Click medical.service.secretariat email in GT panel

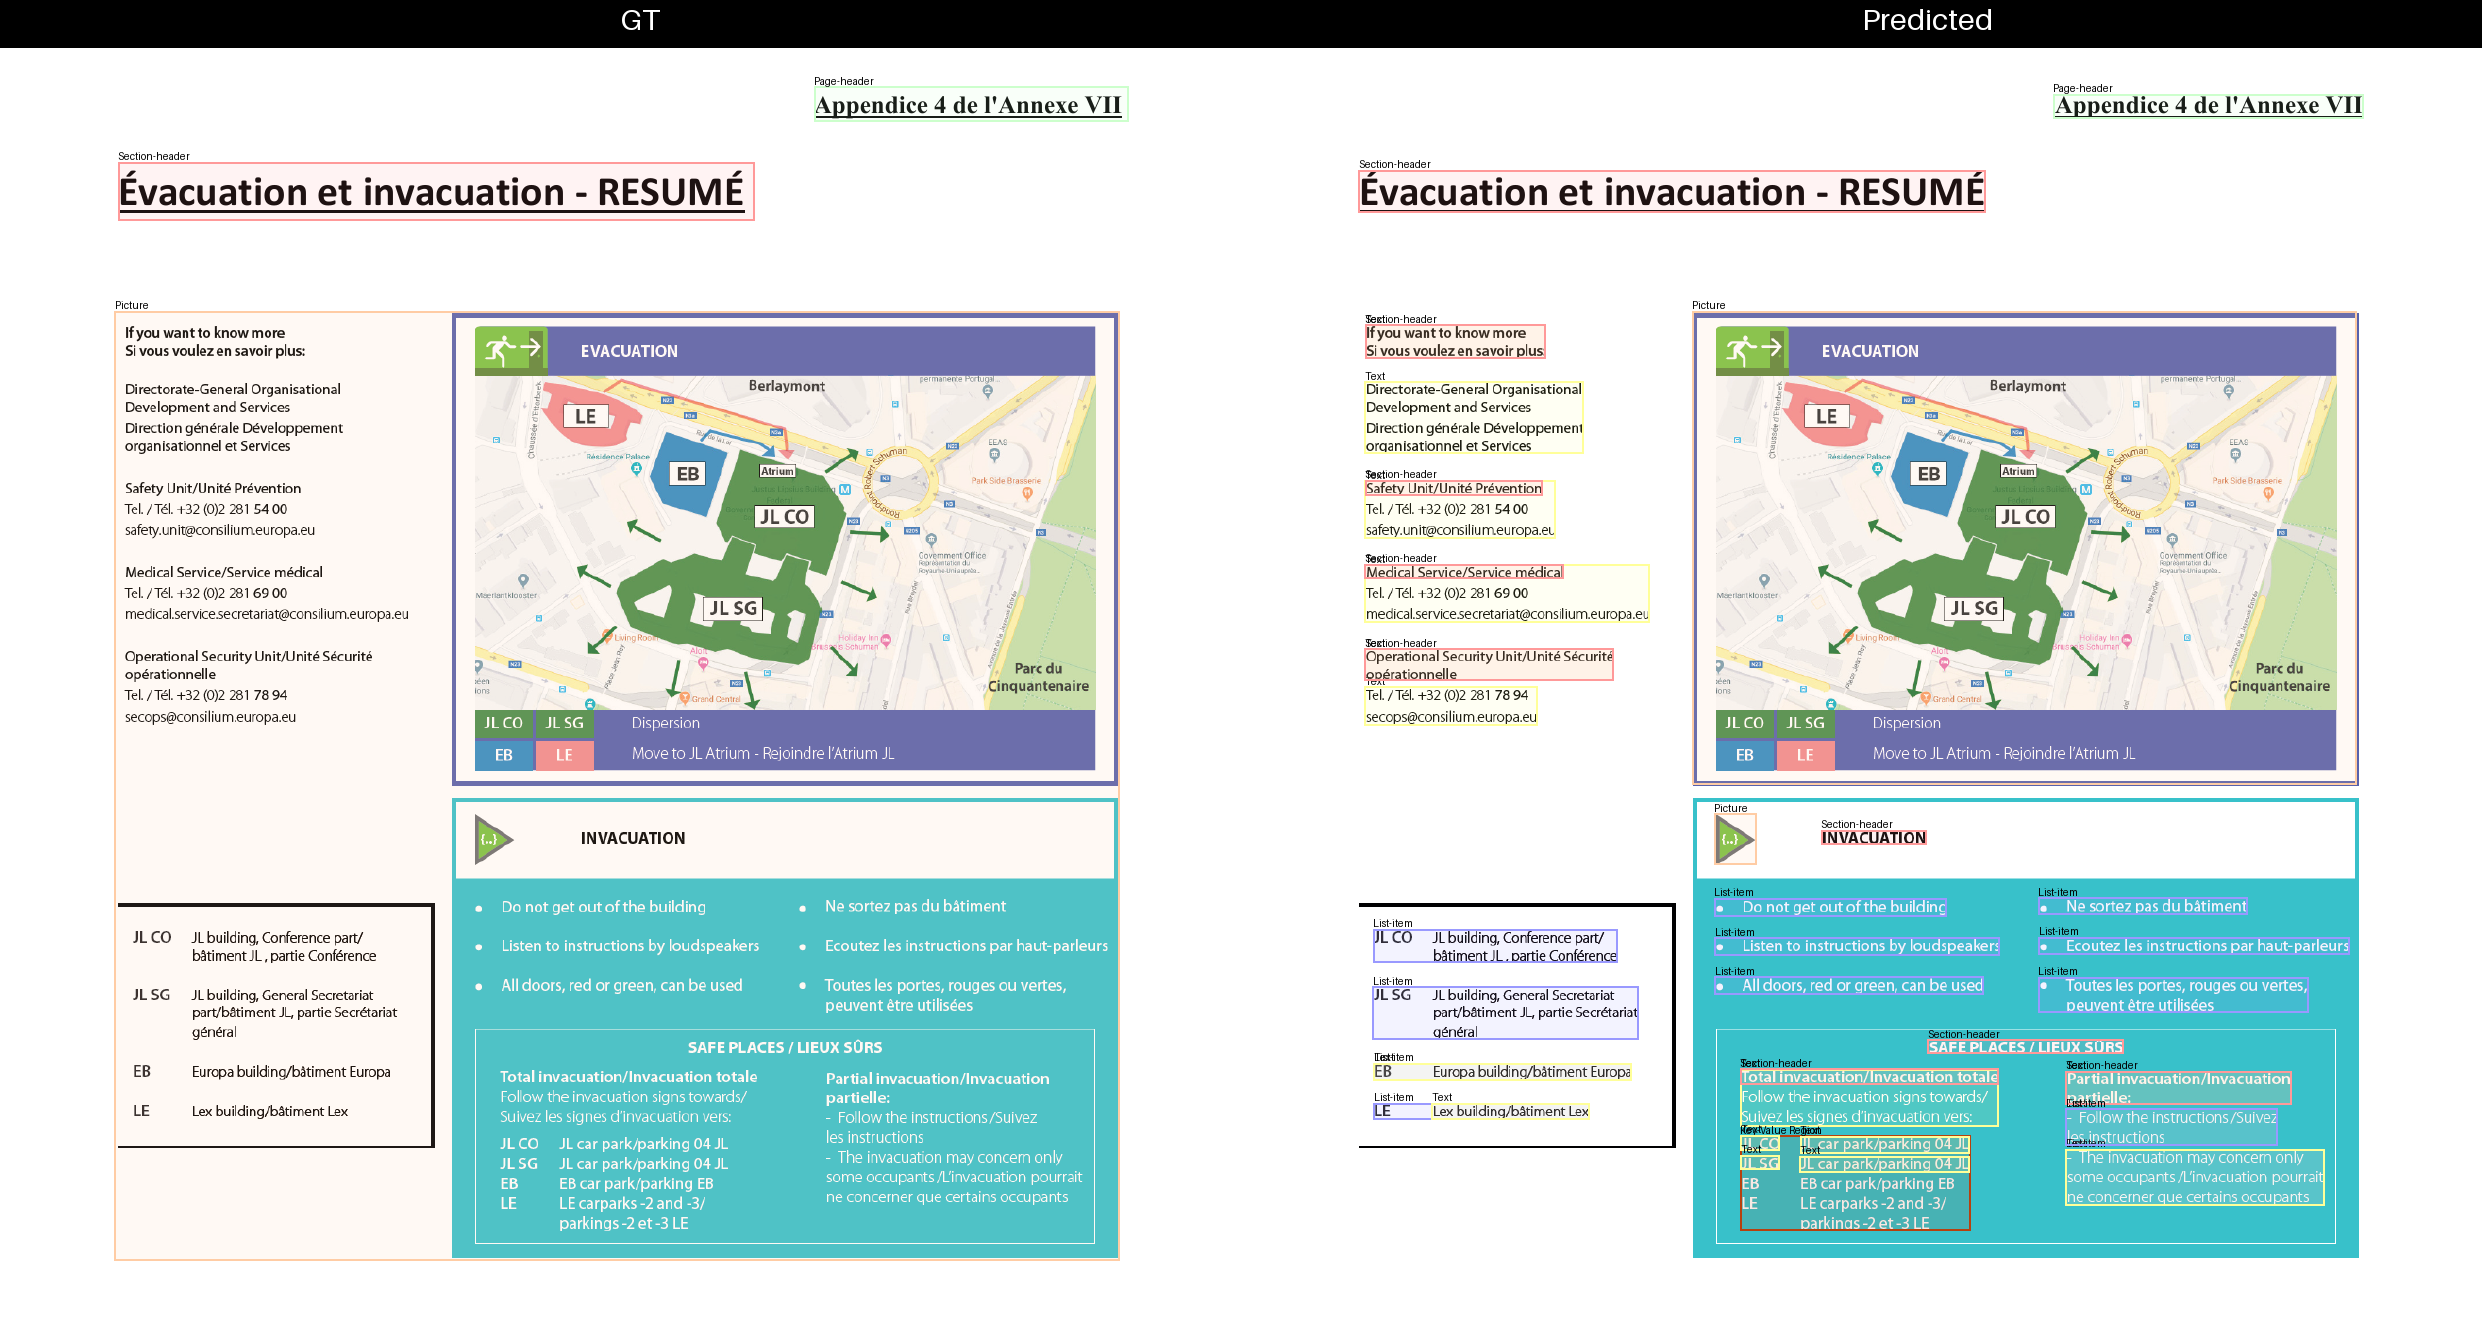coord(267,614)
